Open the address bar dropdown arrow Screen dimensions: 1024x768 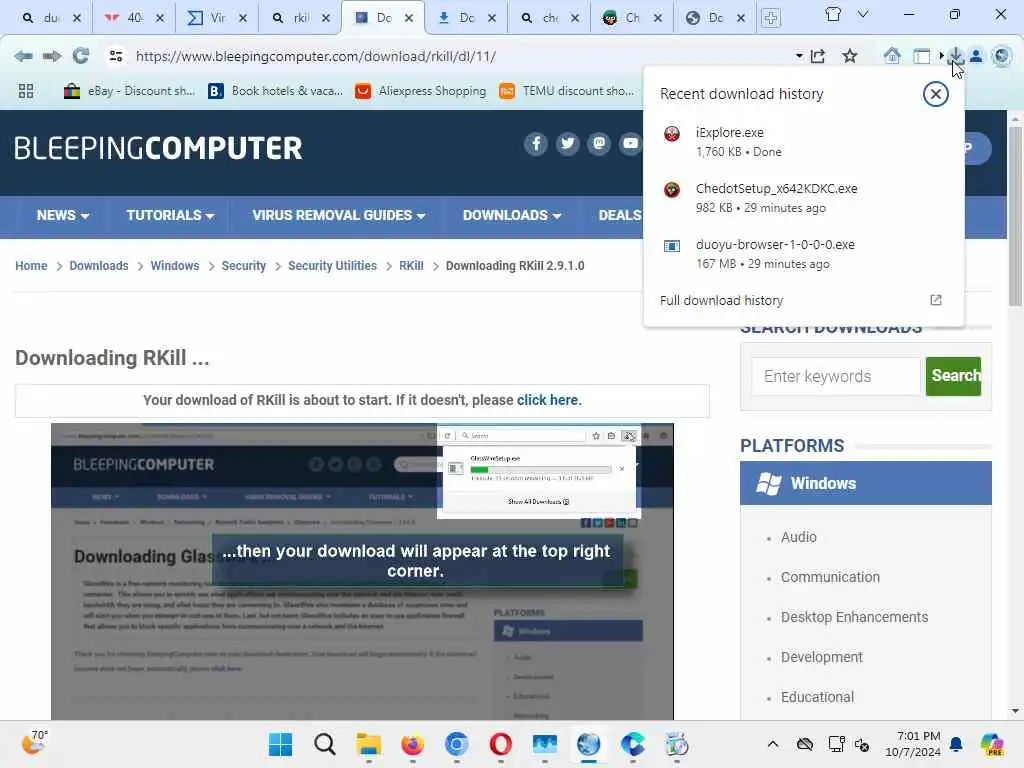[x=799, y=56]
